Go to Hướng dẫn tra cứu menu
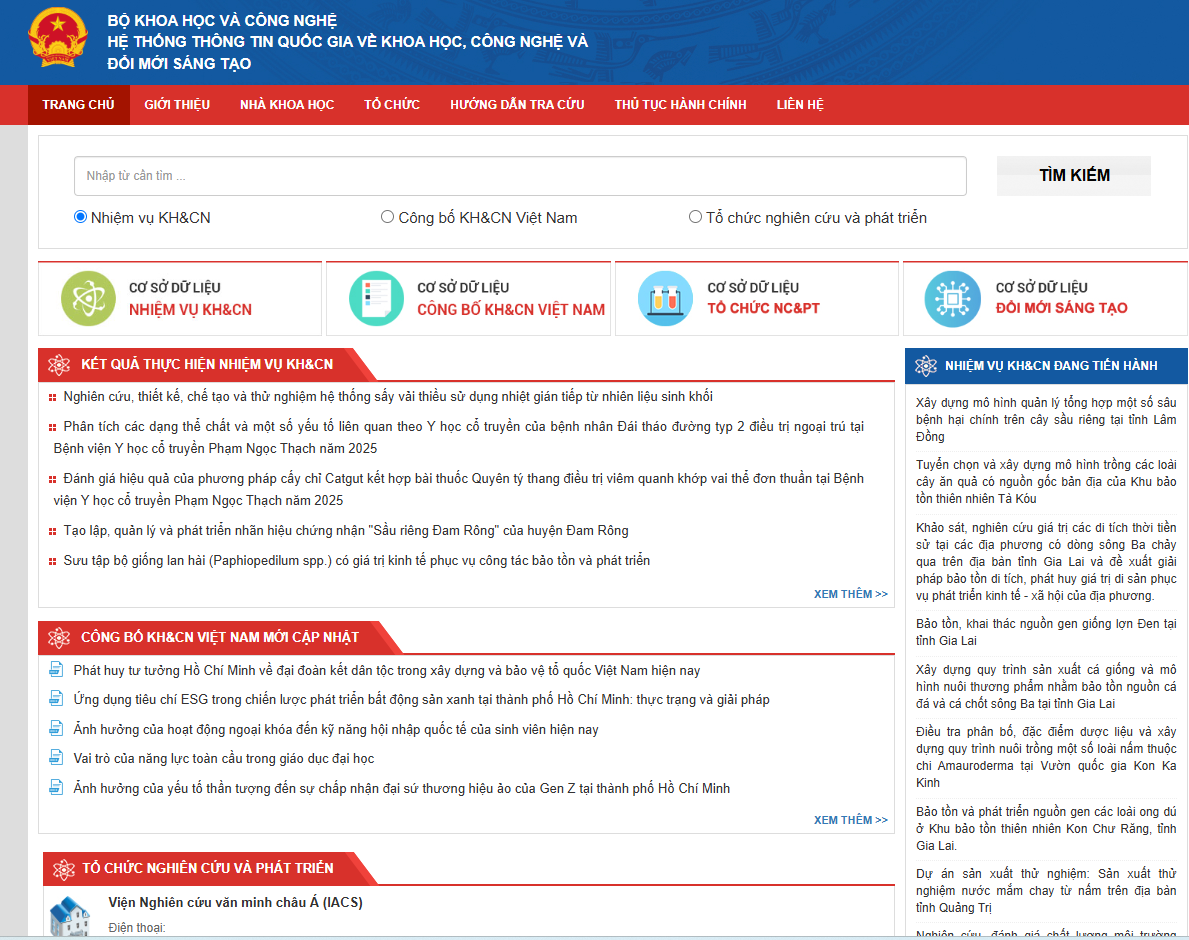Image resolution: width=1189 pixels, height=940 pixels. click(517, 105)
